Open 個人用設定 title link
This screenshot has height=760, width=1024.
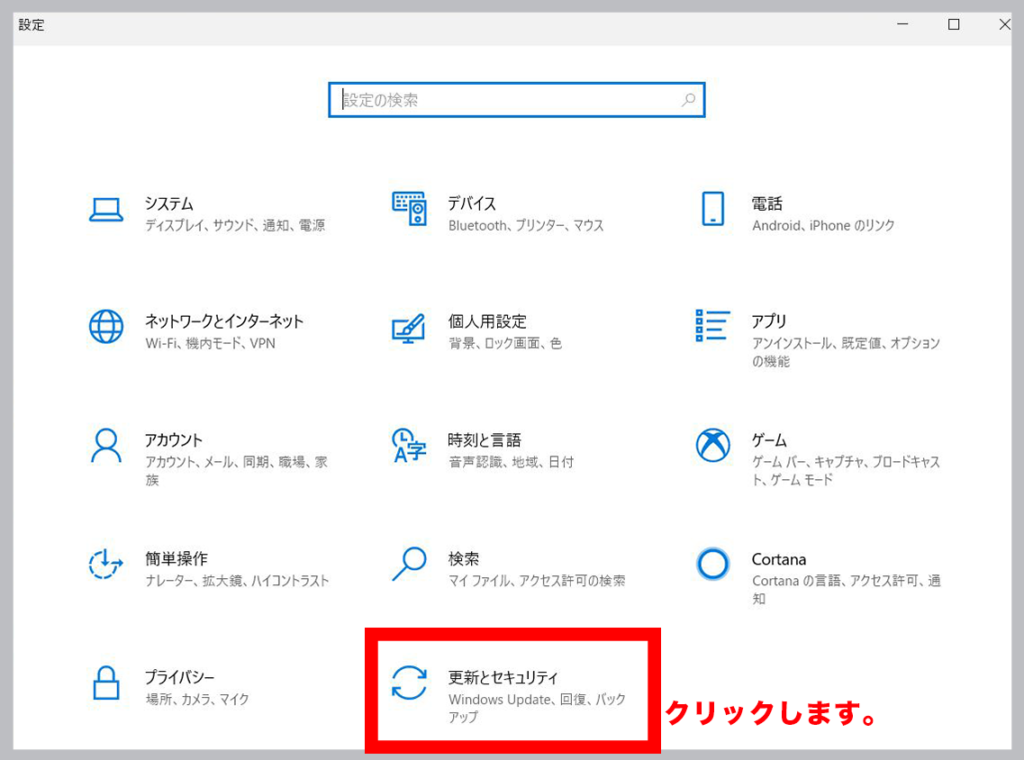[487, 321]
